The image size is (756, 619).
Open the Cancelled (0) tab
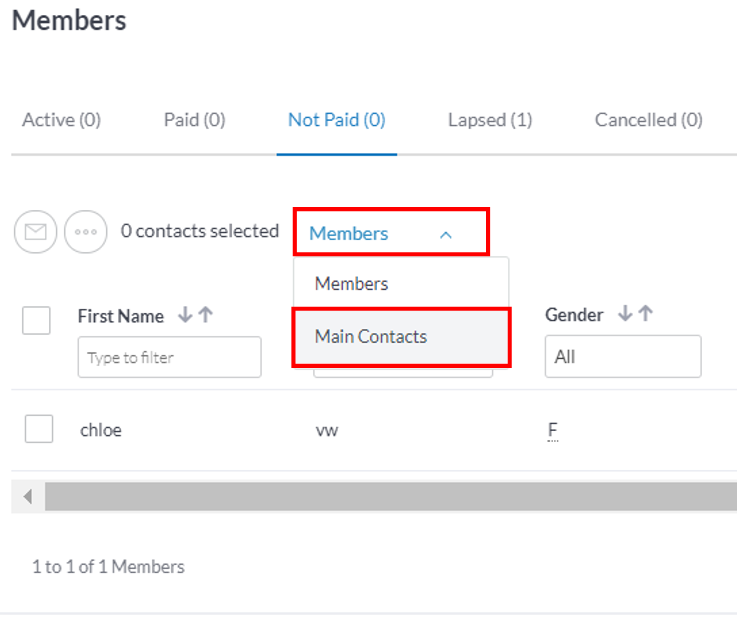point(648,120)
